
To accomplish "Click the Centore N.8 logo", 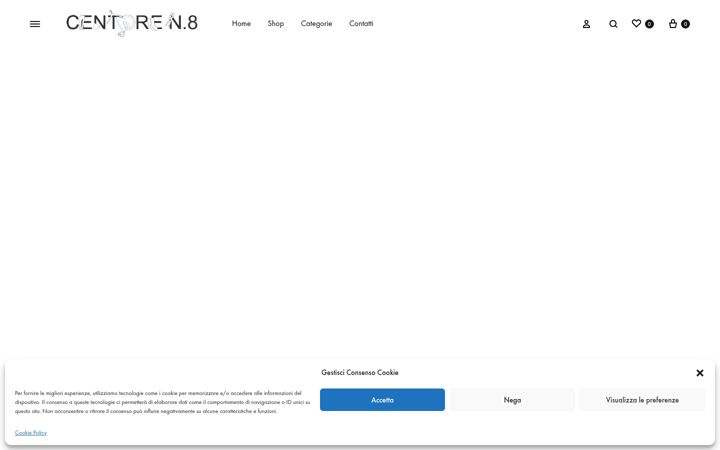I will tap(132, 23).
